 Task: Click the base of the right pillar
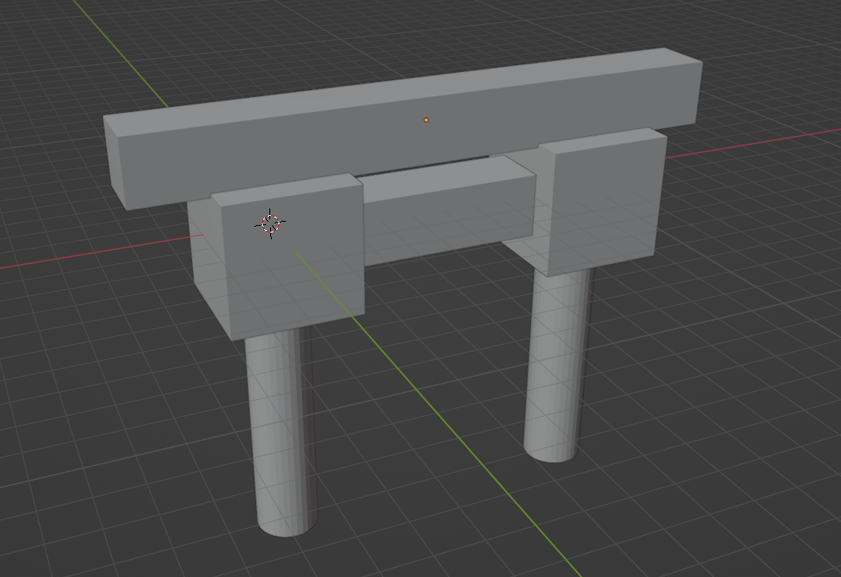(x=551, y=450)
